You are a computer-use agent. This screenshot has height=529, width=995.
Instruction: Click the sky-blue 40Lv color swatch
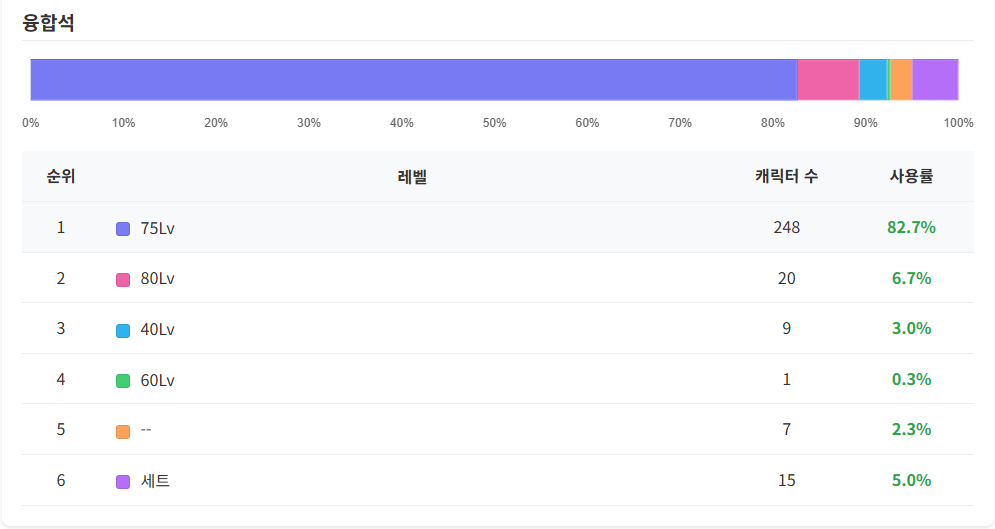click(x=123, y=330)
